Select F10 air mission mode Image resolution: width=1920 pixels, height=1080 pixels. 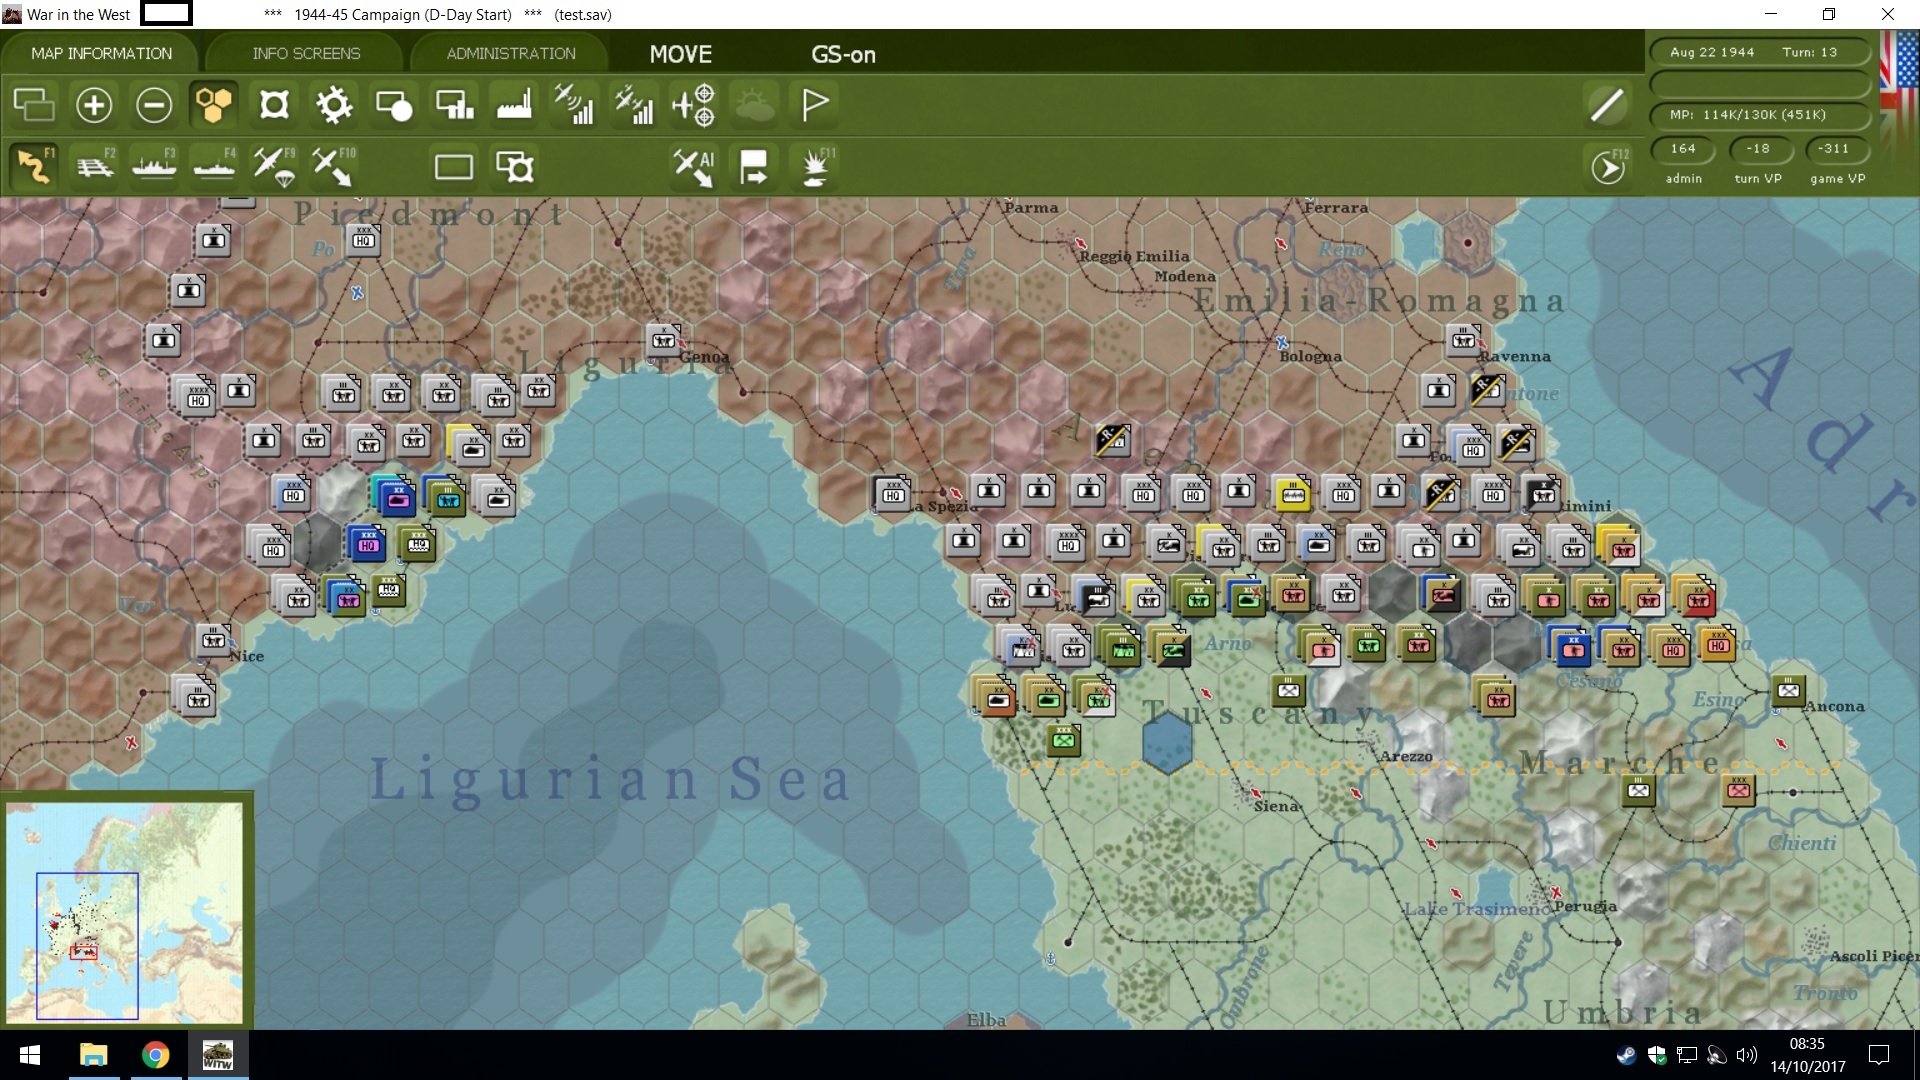tap(334, 166)
